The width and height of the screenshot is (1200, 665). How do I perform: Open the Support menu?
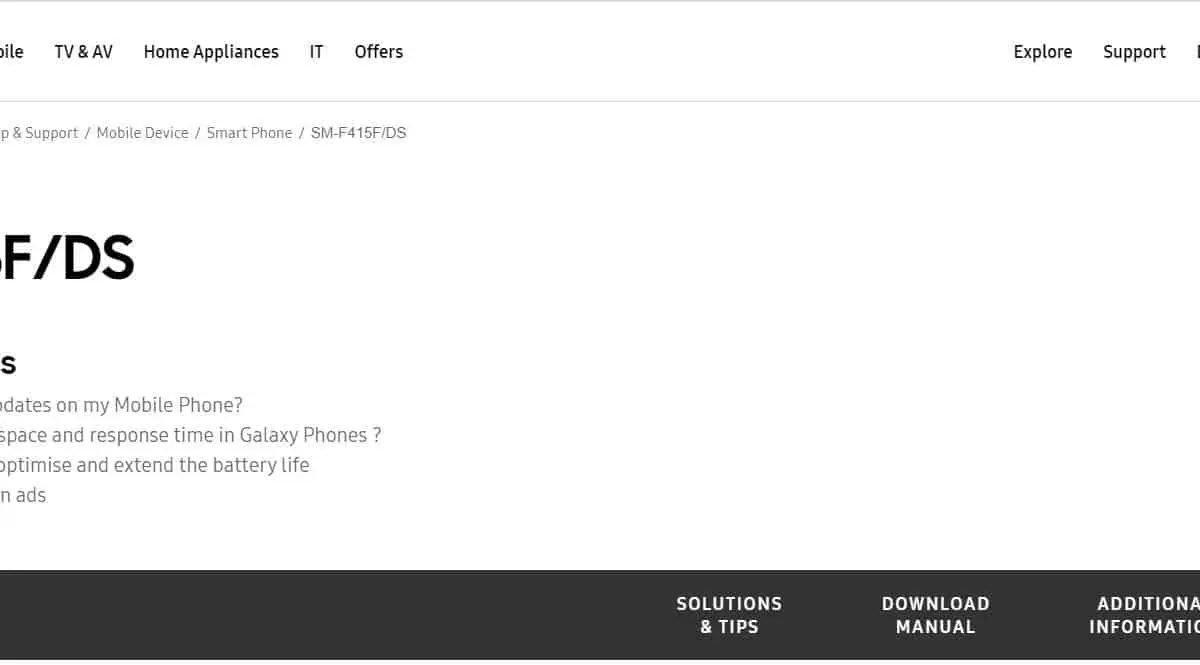click(x=1134, y=52)
